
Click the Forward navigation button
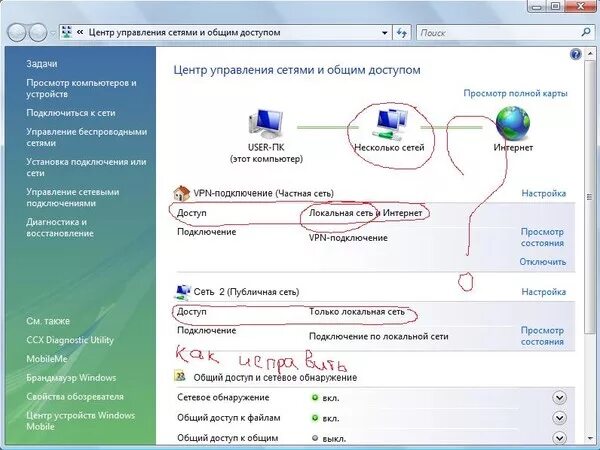(x=38, y=33)
